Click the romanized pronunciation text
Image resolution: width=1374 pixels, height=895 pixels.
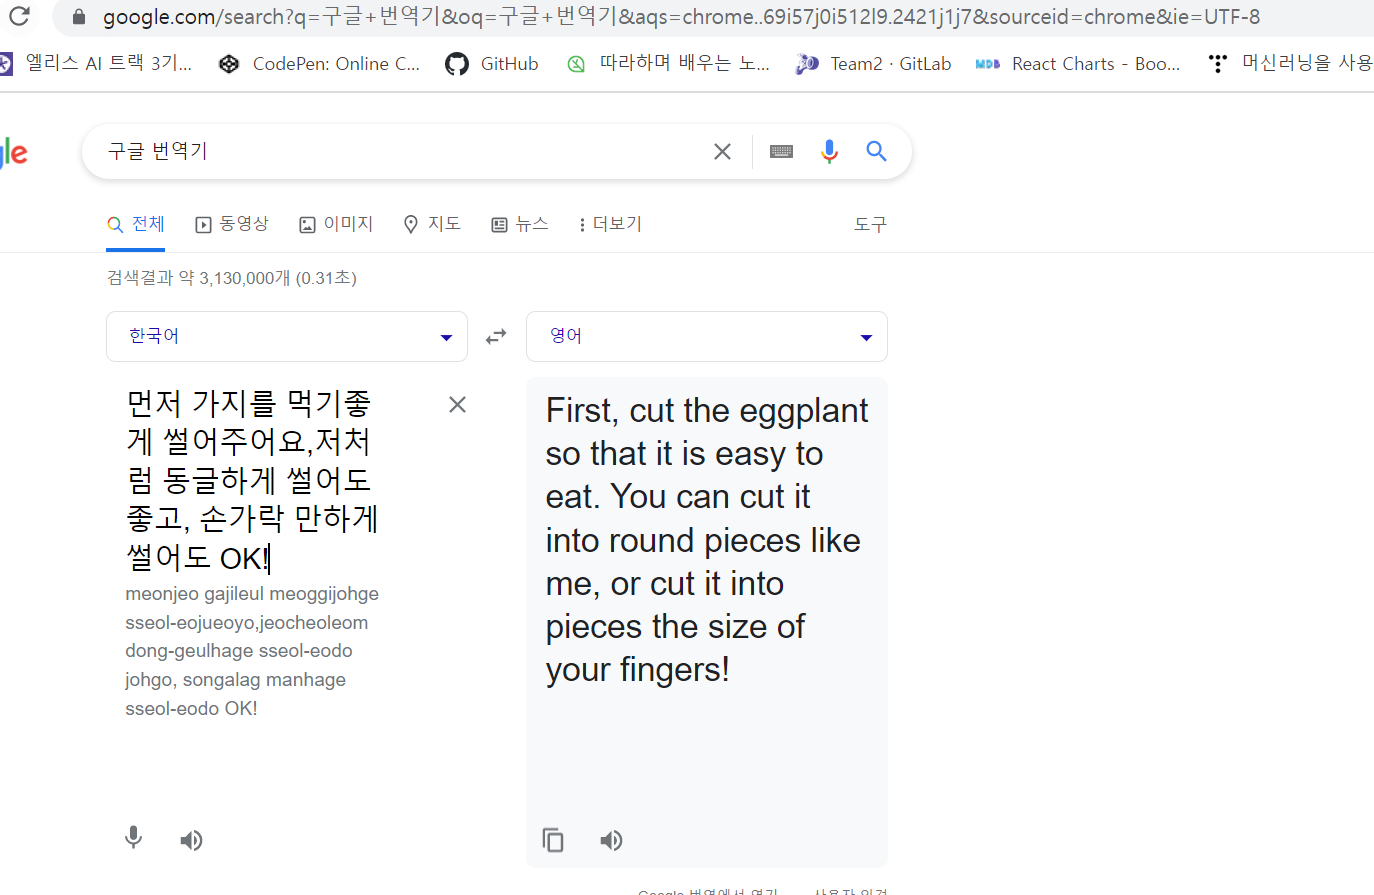coord(252,651)
